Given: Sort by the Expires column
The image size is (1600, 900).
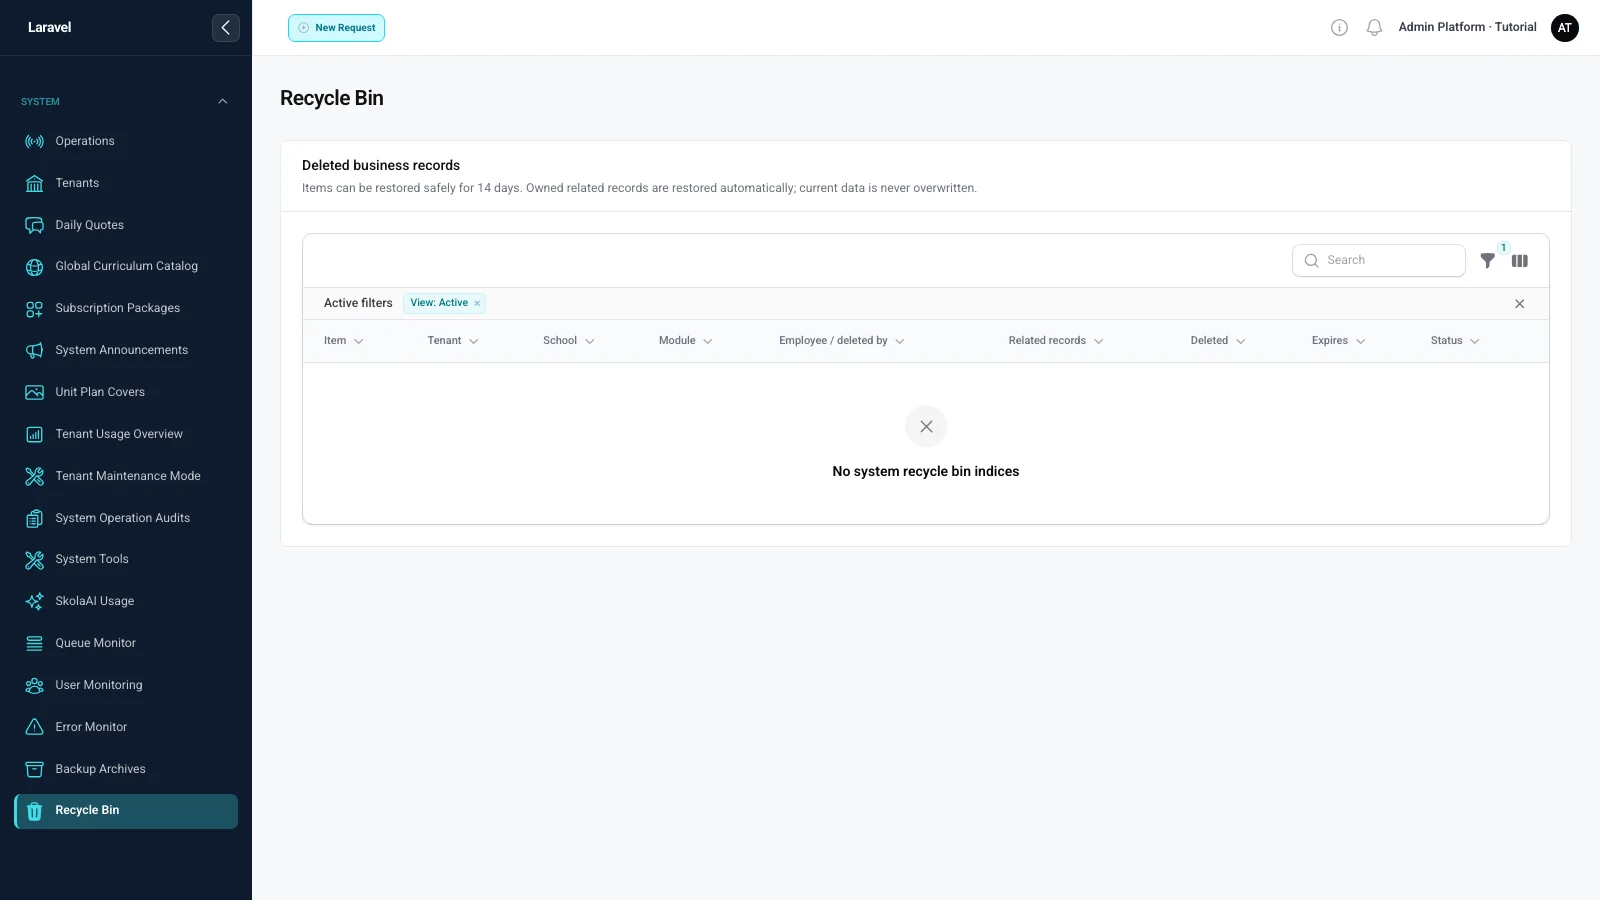Looking at the screenshot, I should coord(1339,341).
